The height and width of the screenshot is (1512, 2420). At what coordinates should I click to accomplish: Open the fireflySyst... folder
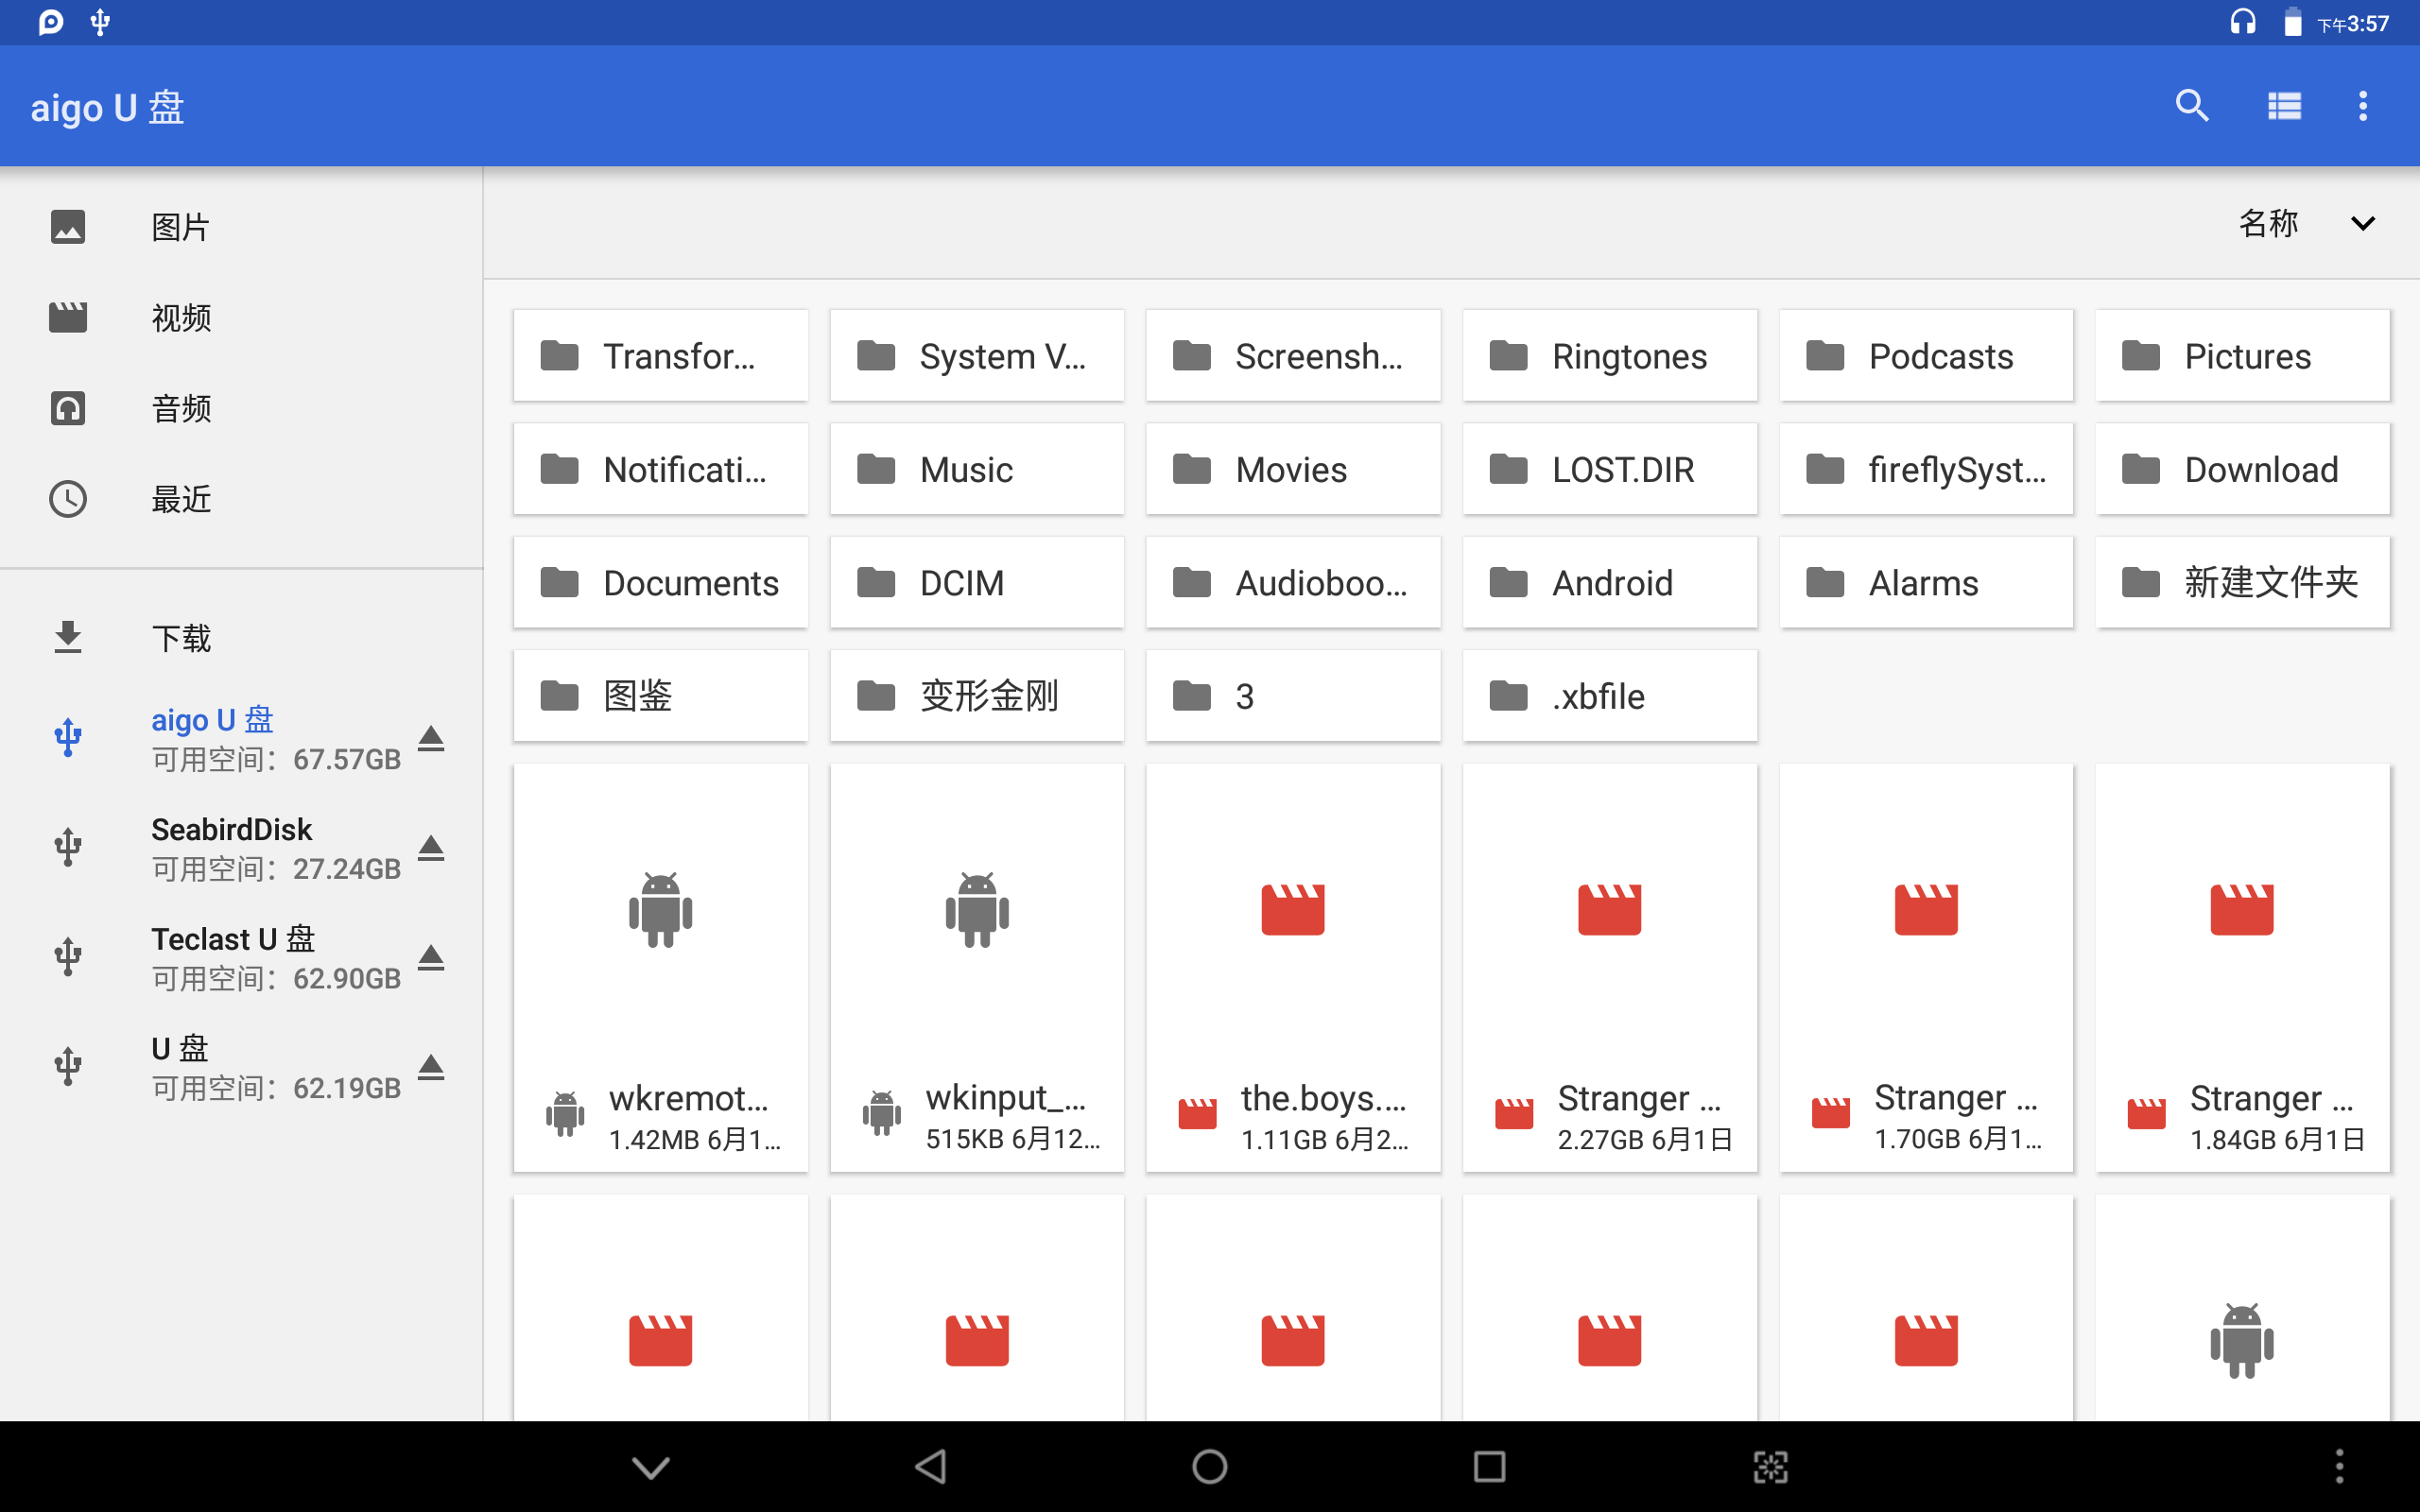click(x=1926, y=469)
